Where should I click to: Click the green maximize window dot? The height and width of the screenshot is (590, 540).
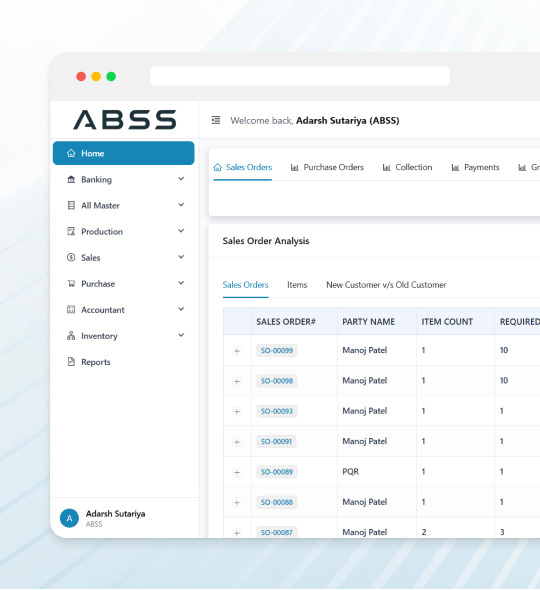111,76
